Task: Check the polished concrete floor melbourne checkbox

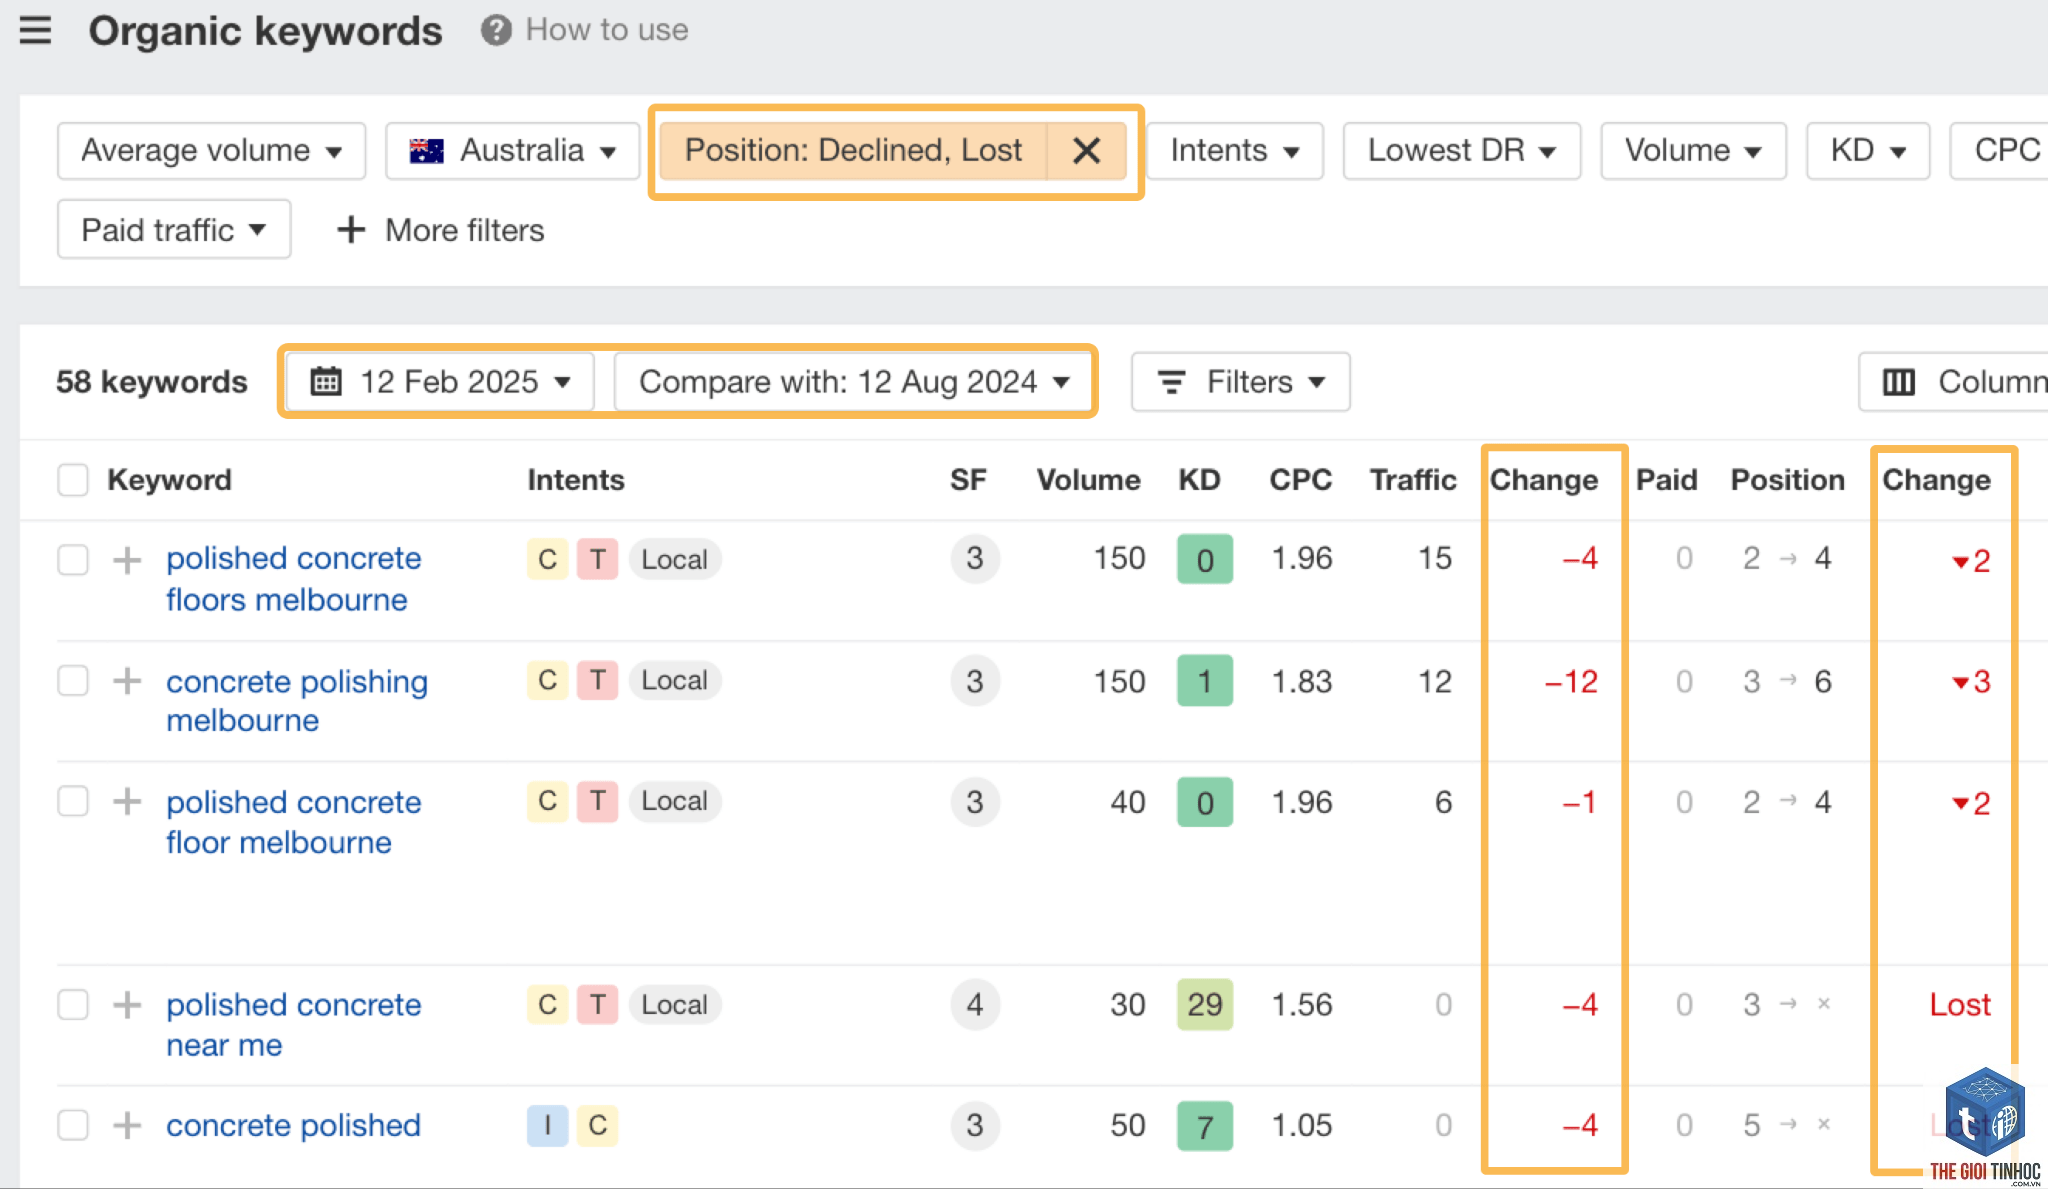Action: coord(73,801)
